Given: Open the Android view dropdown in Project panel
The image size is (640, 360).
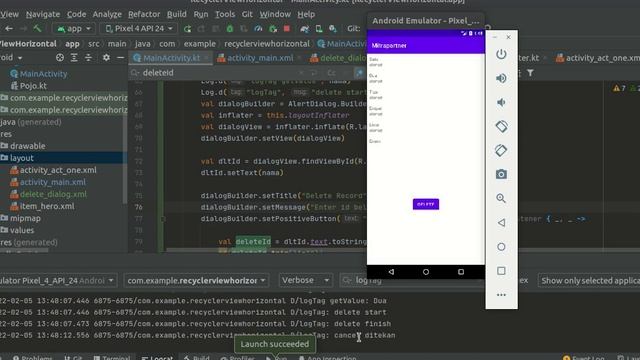Looking at the screenshot, I should [11, 58].
